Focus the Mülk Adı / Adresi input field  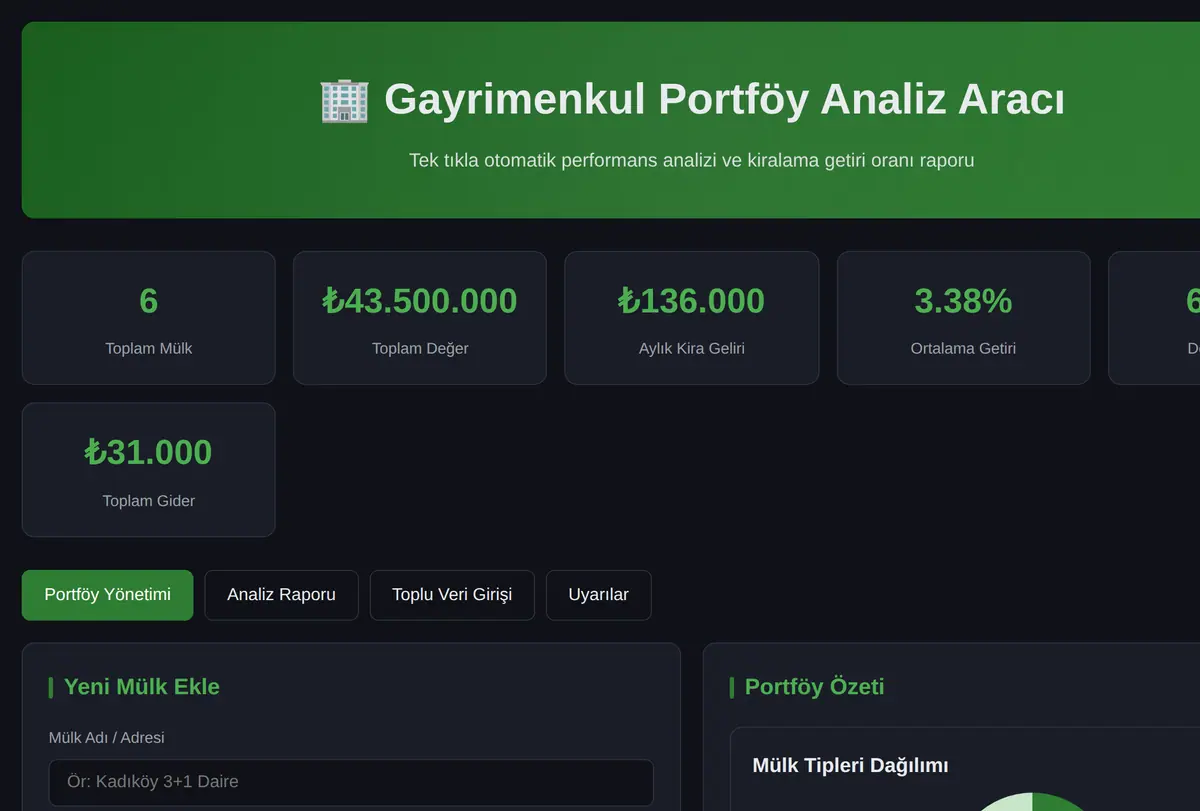click(351, 782)
